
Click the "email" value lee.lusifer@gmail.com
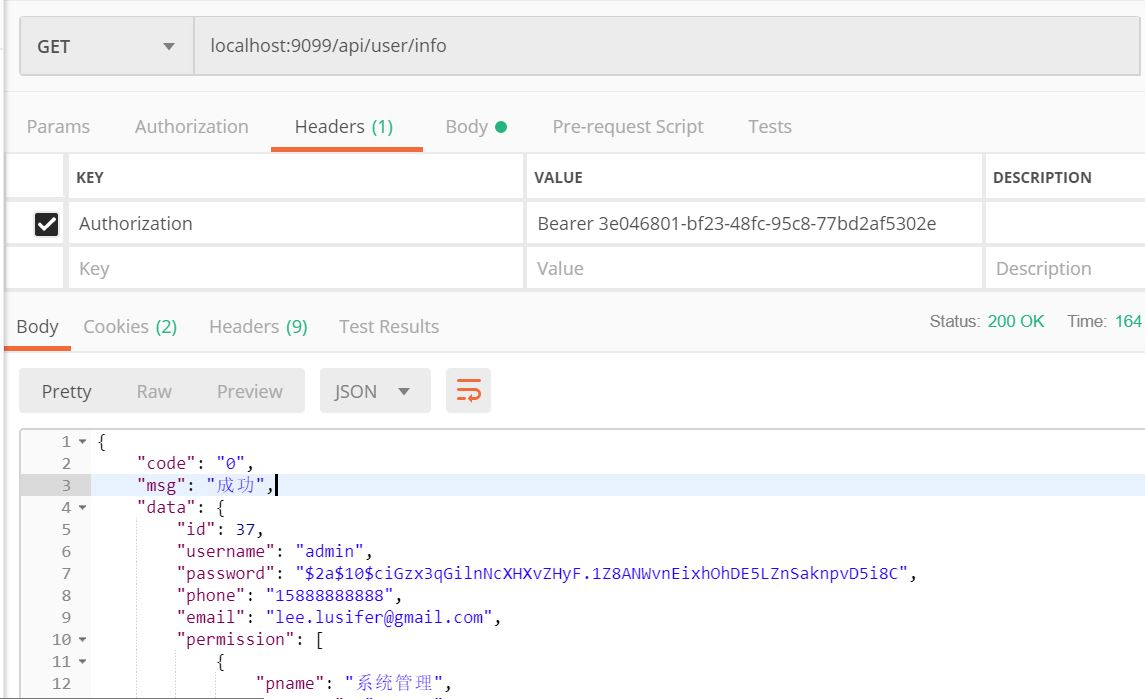[379, 617]
